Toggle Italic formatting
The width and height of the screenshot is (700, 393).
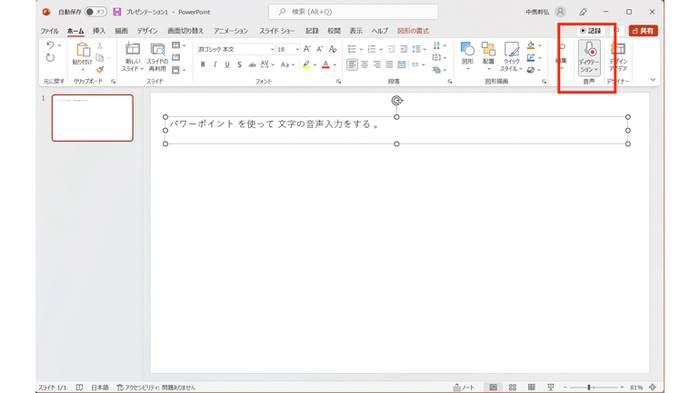pyautogui.click(x=215, y=65)
